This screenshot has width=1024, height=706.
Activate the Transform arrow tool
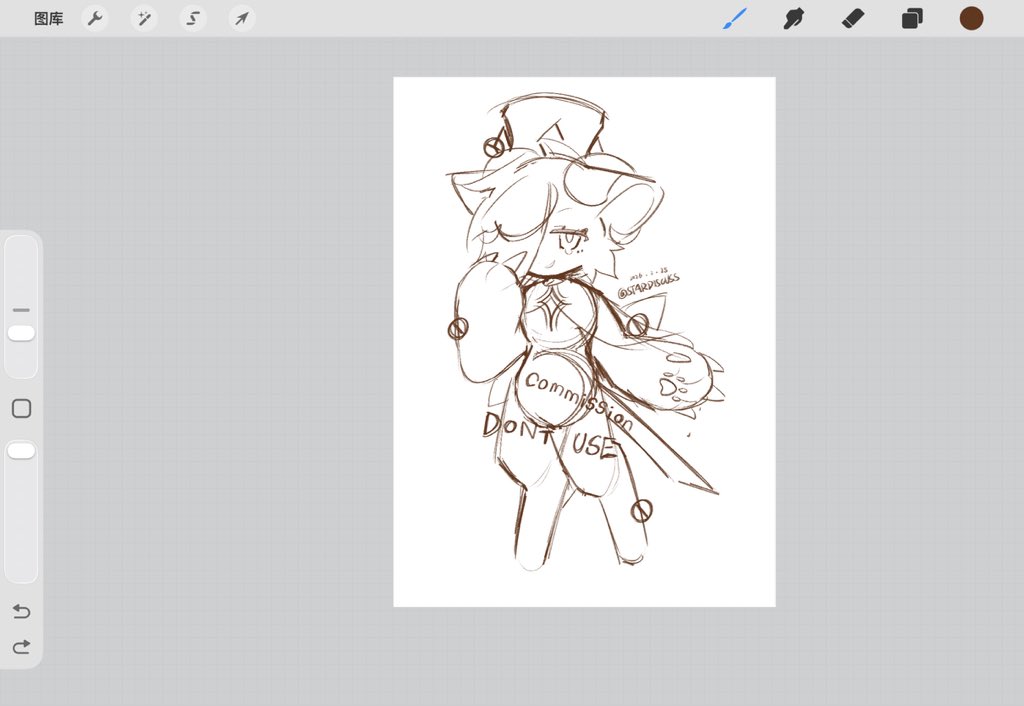(242, 19)
